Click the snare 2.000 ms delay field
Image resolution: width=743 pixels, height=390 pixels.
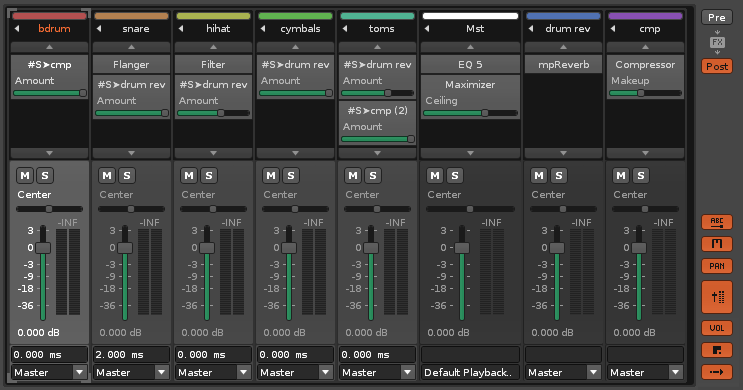coord(131,354)
